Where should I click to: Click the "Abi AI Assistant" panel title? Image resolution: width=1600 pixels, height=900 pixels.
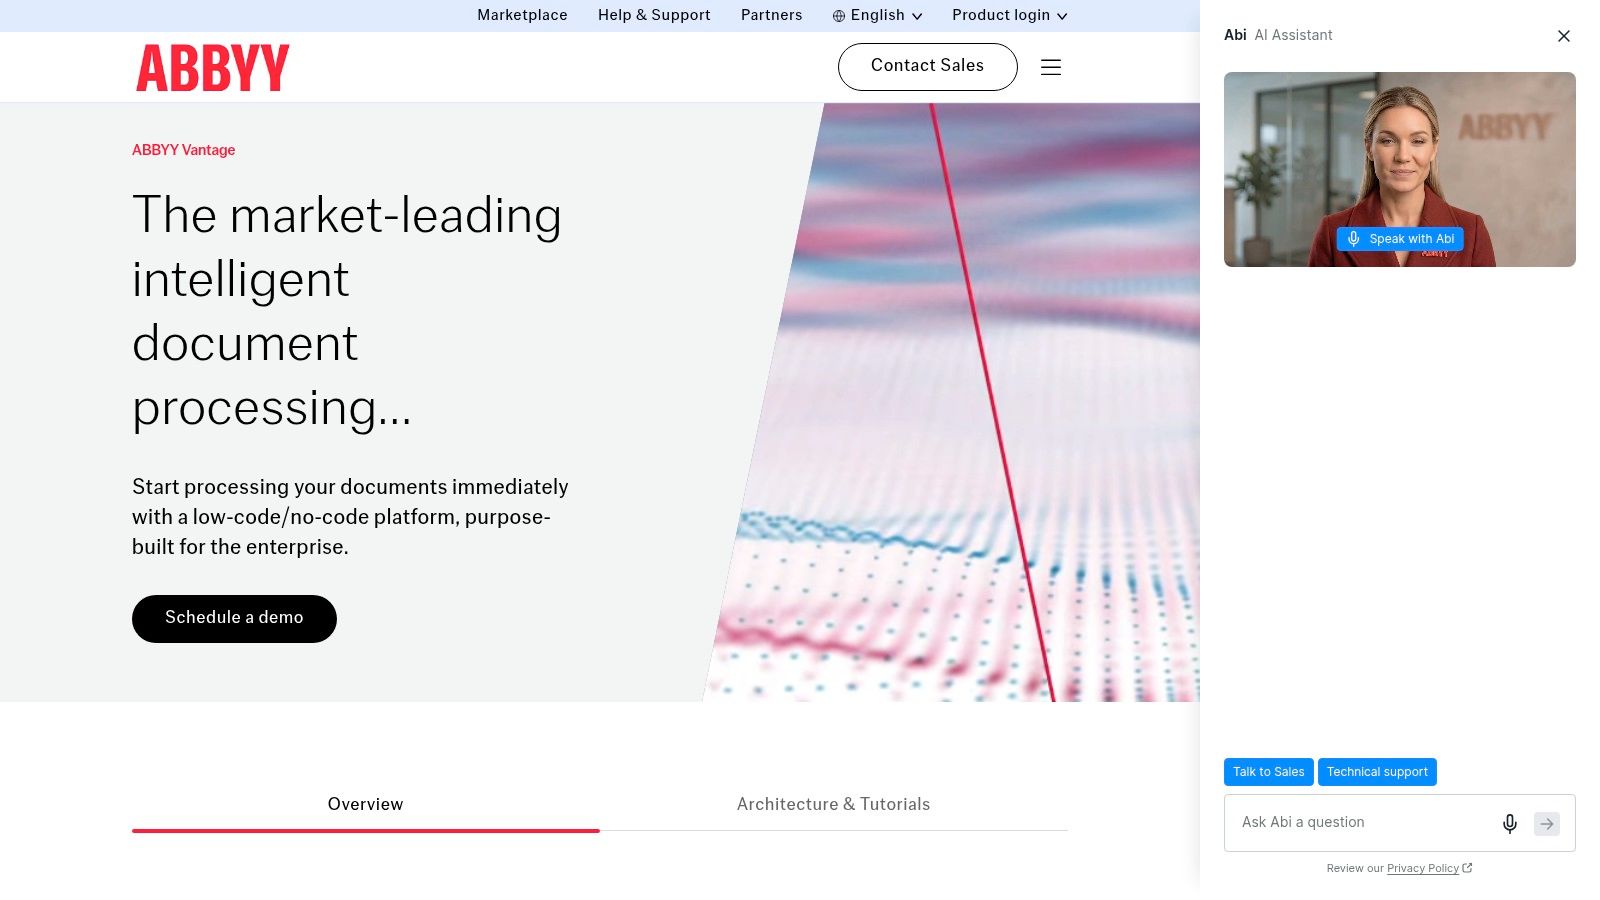(1278, 35)
